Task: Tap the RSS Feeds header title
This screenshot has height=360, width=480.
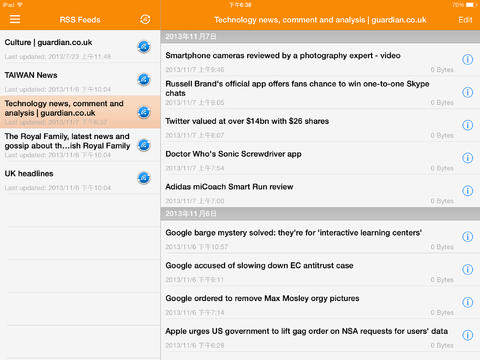Action: pyautogui.click(x=80, y=20)
